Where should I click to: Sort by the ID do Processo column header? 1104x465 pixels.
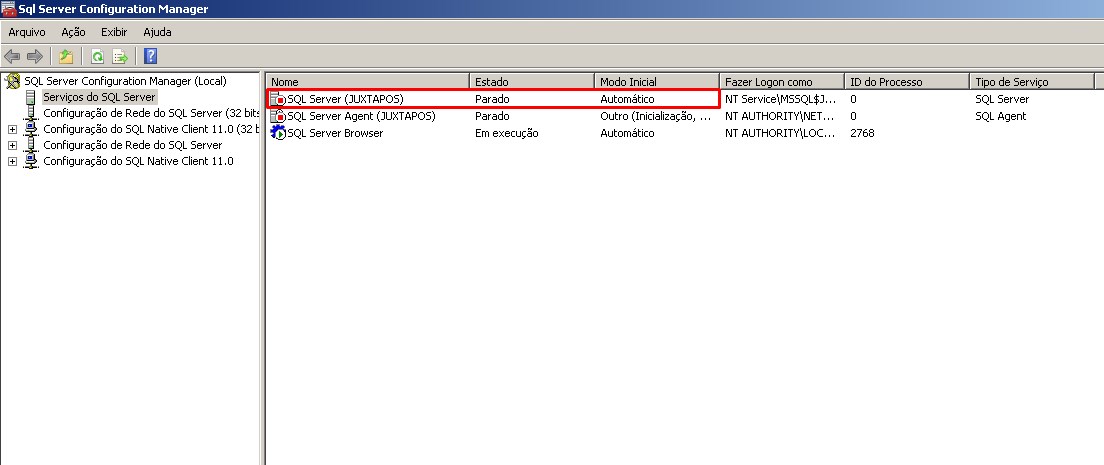908,82
